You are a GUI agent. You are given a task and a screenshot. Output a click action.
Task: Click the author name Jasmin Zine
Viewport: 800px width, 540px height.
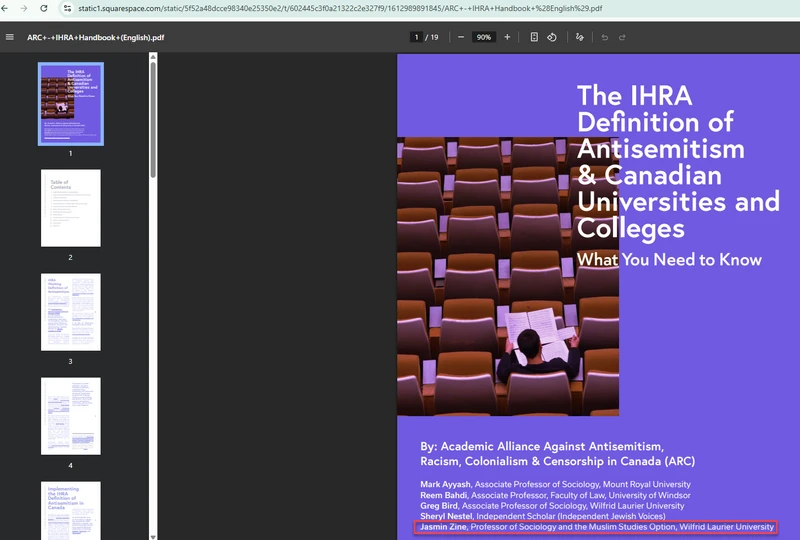(443, 527)
